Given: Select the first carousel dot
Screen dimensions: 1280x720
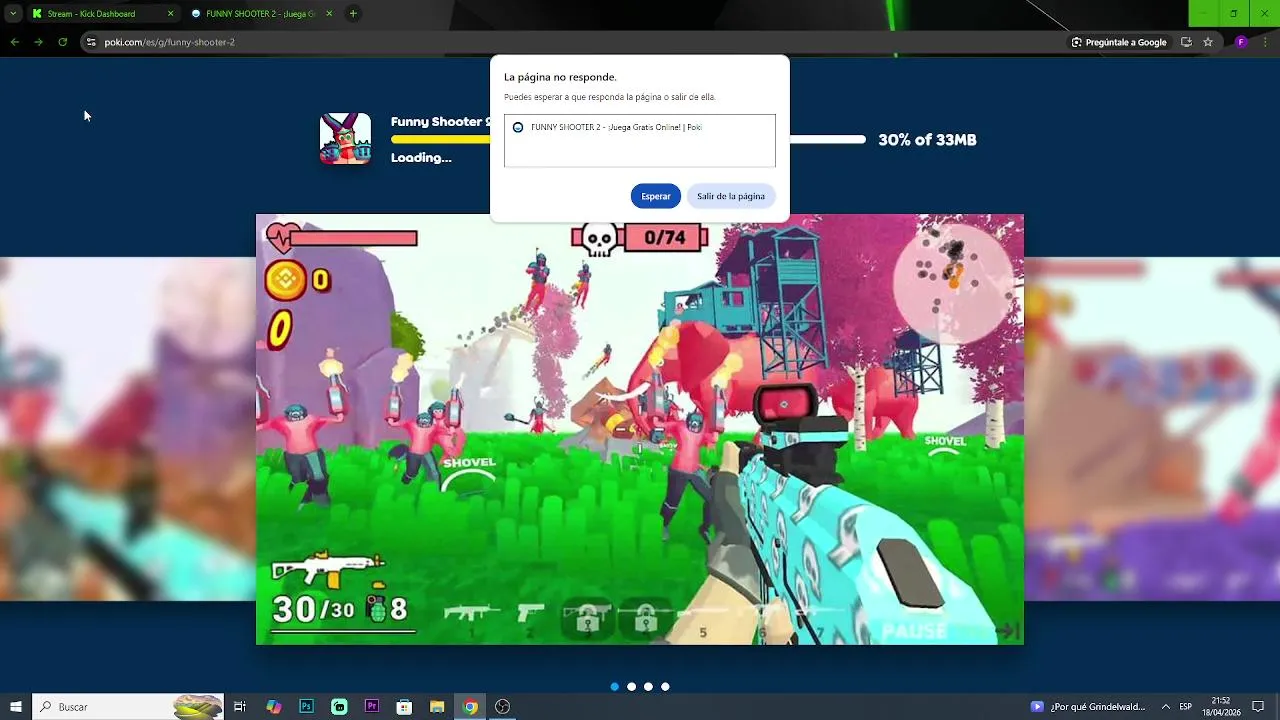Looking at the screenshot, I should pos(614,687).
